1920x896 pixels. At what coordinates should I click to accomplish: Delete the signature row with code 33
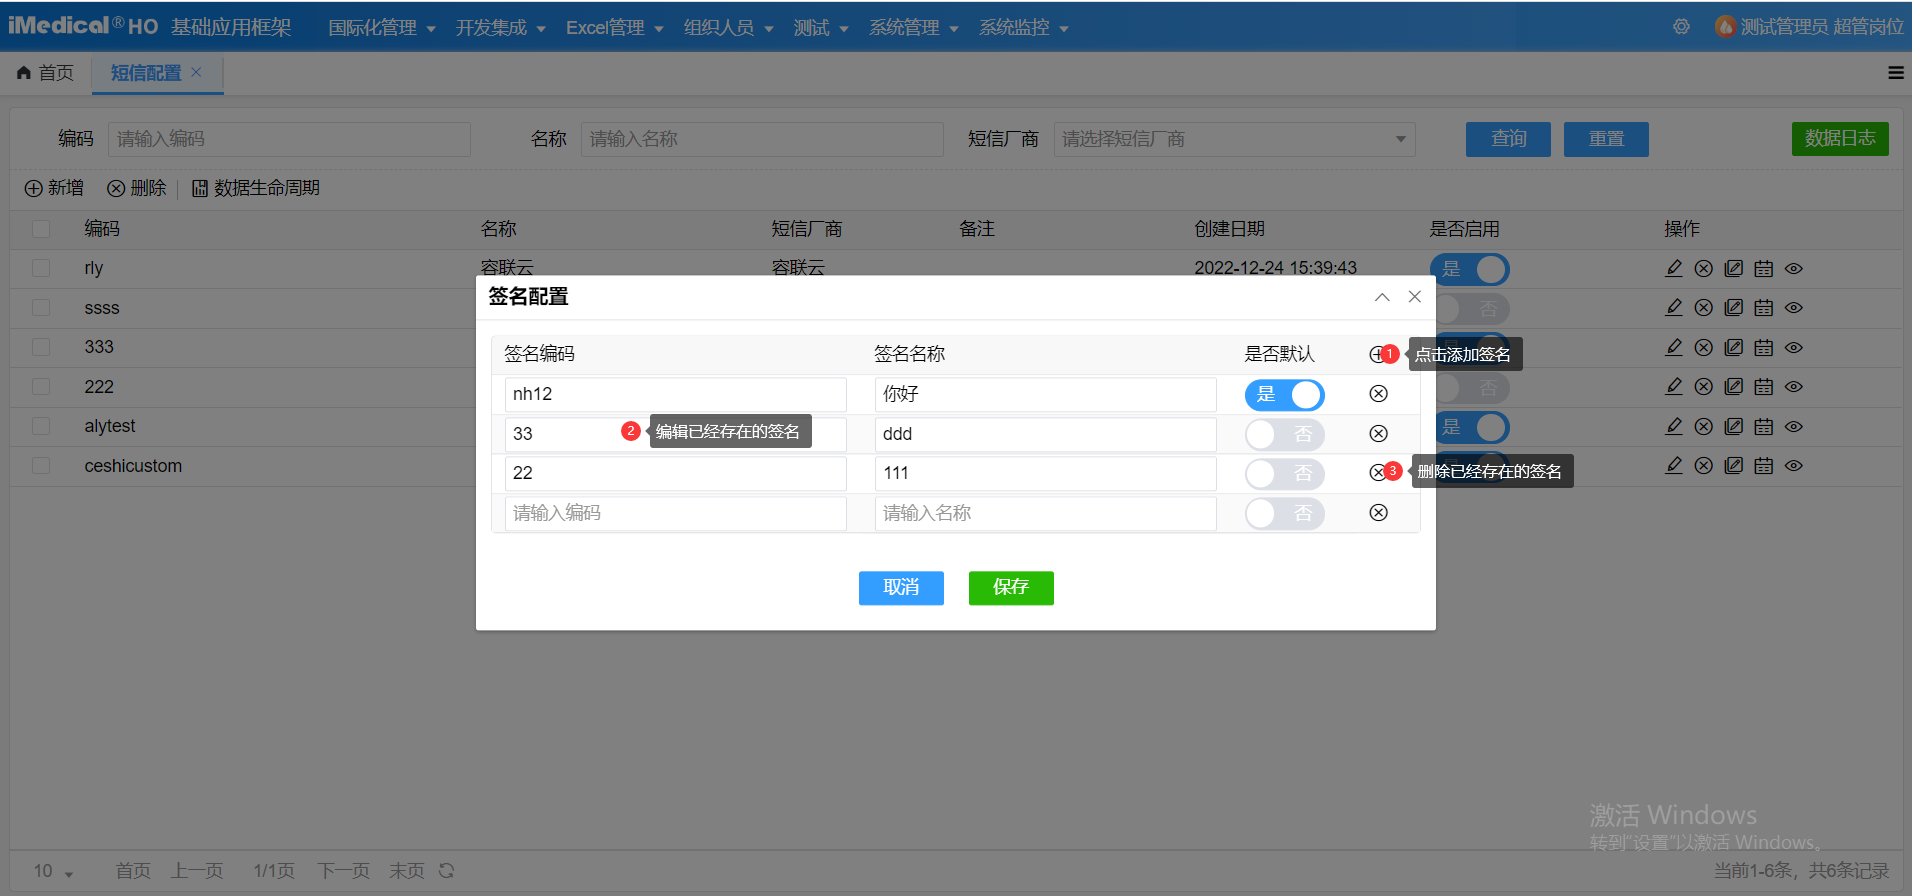(x=1378, y=433)
